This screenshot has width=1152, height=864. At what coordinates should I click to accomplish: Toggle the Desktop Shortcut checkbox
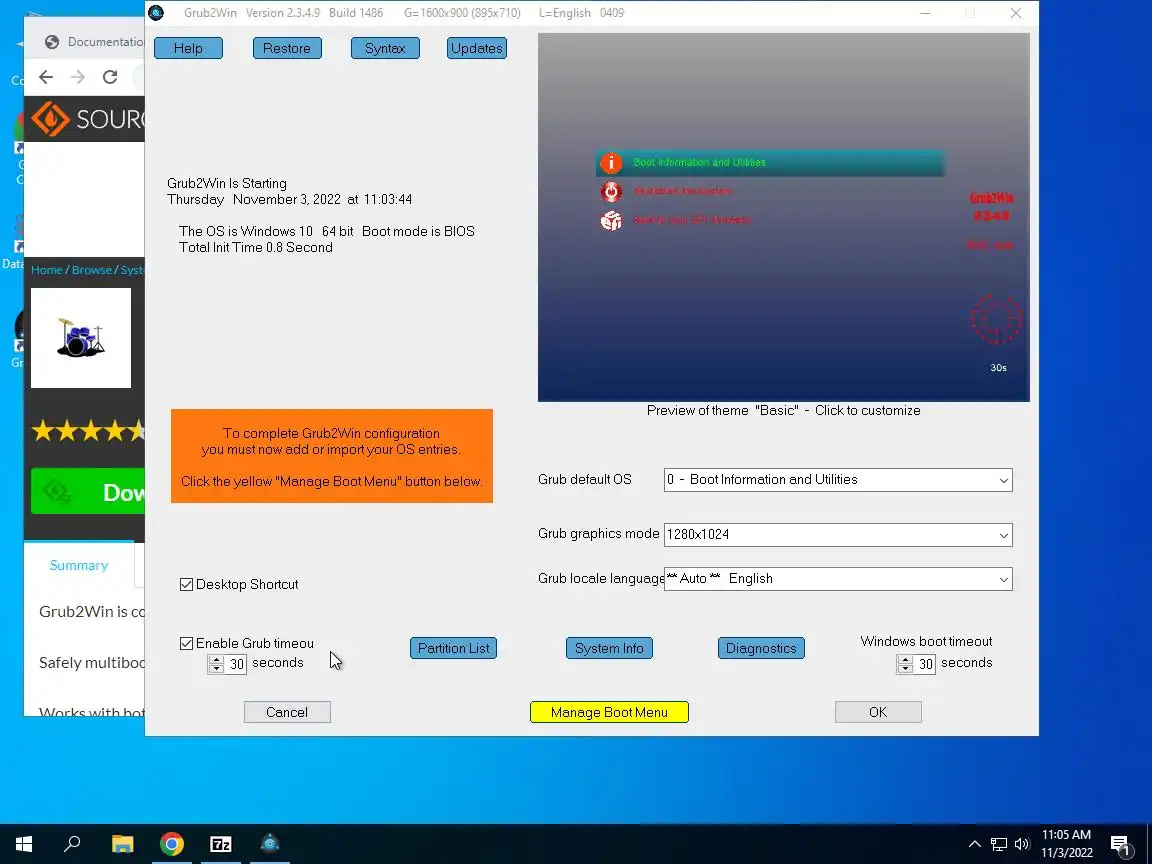click(x=187, y=585)
